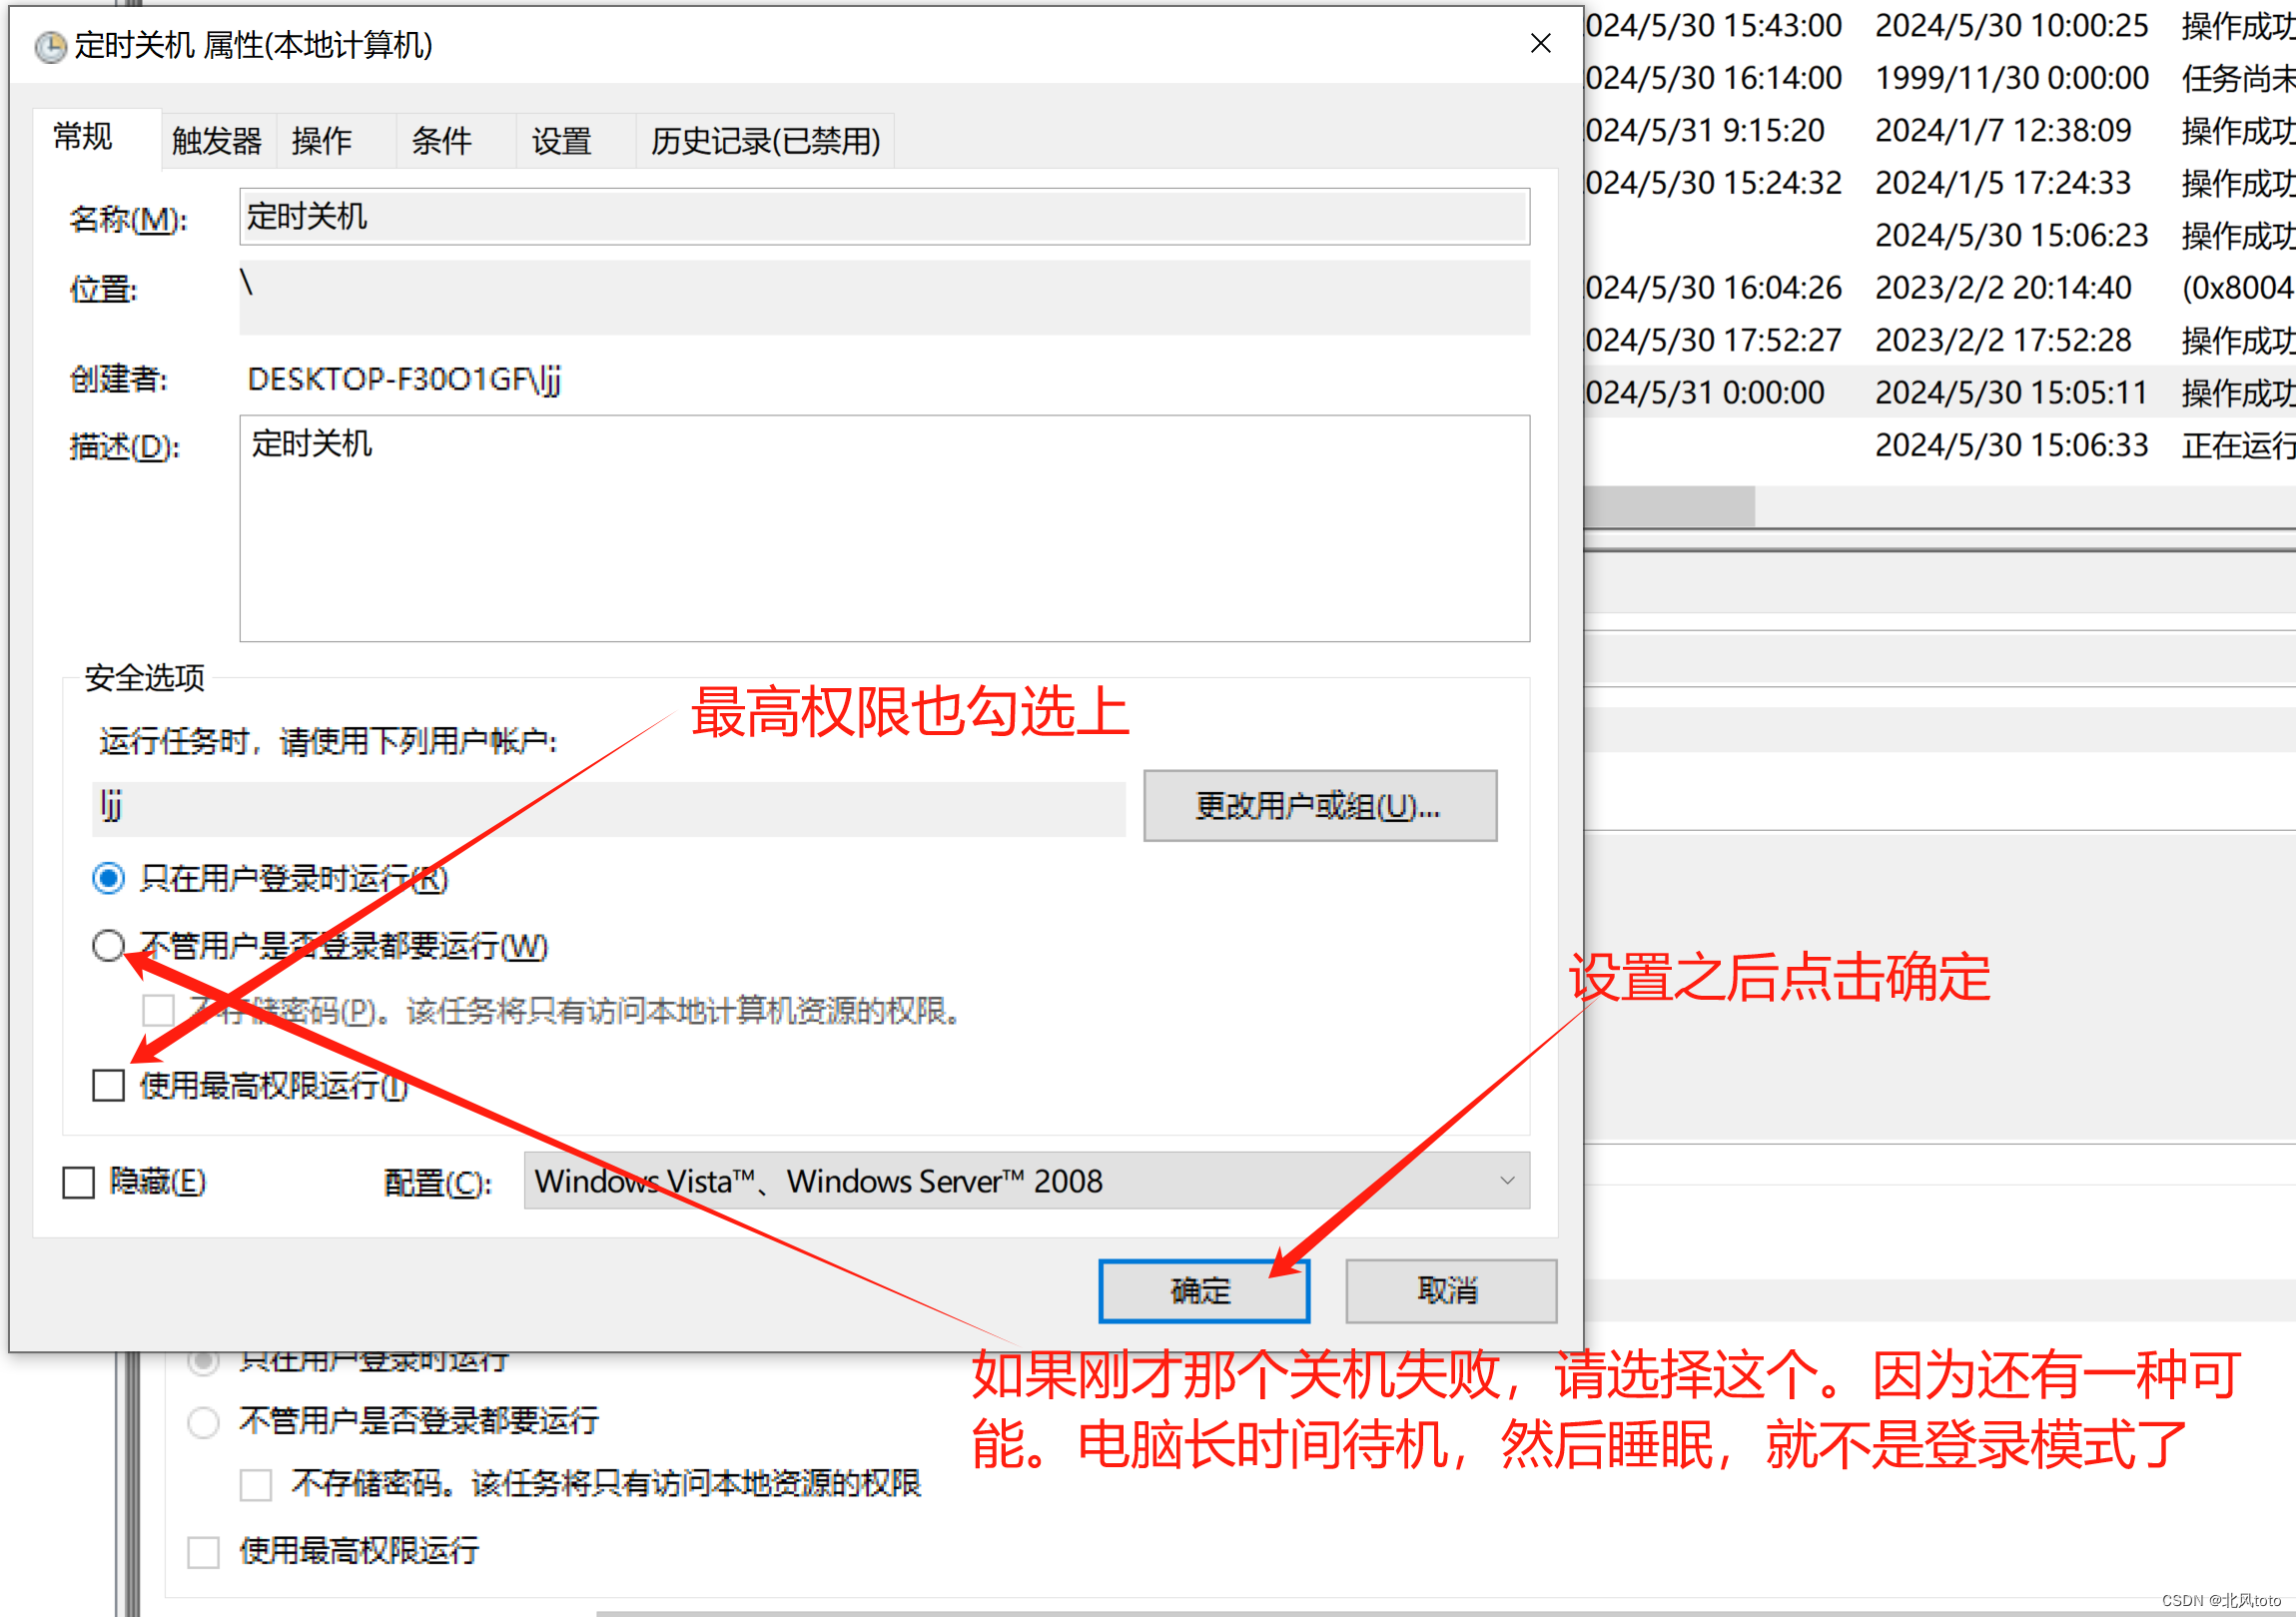This screenshot has width=2296, height=1617.
Task: Open the 操作 tab
Action: coord(336,141)
